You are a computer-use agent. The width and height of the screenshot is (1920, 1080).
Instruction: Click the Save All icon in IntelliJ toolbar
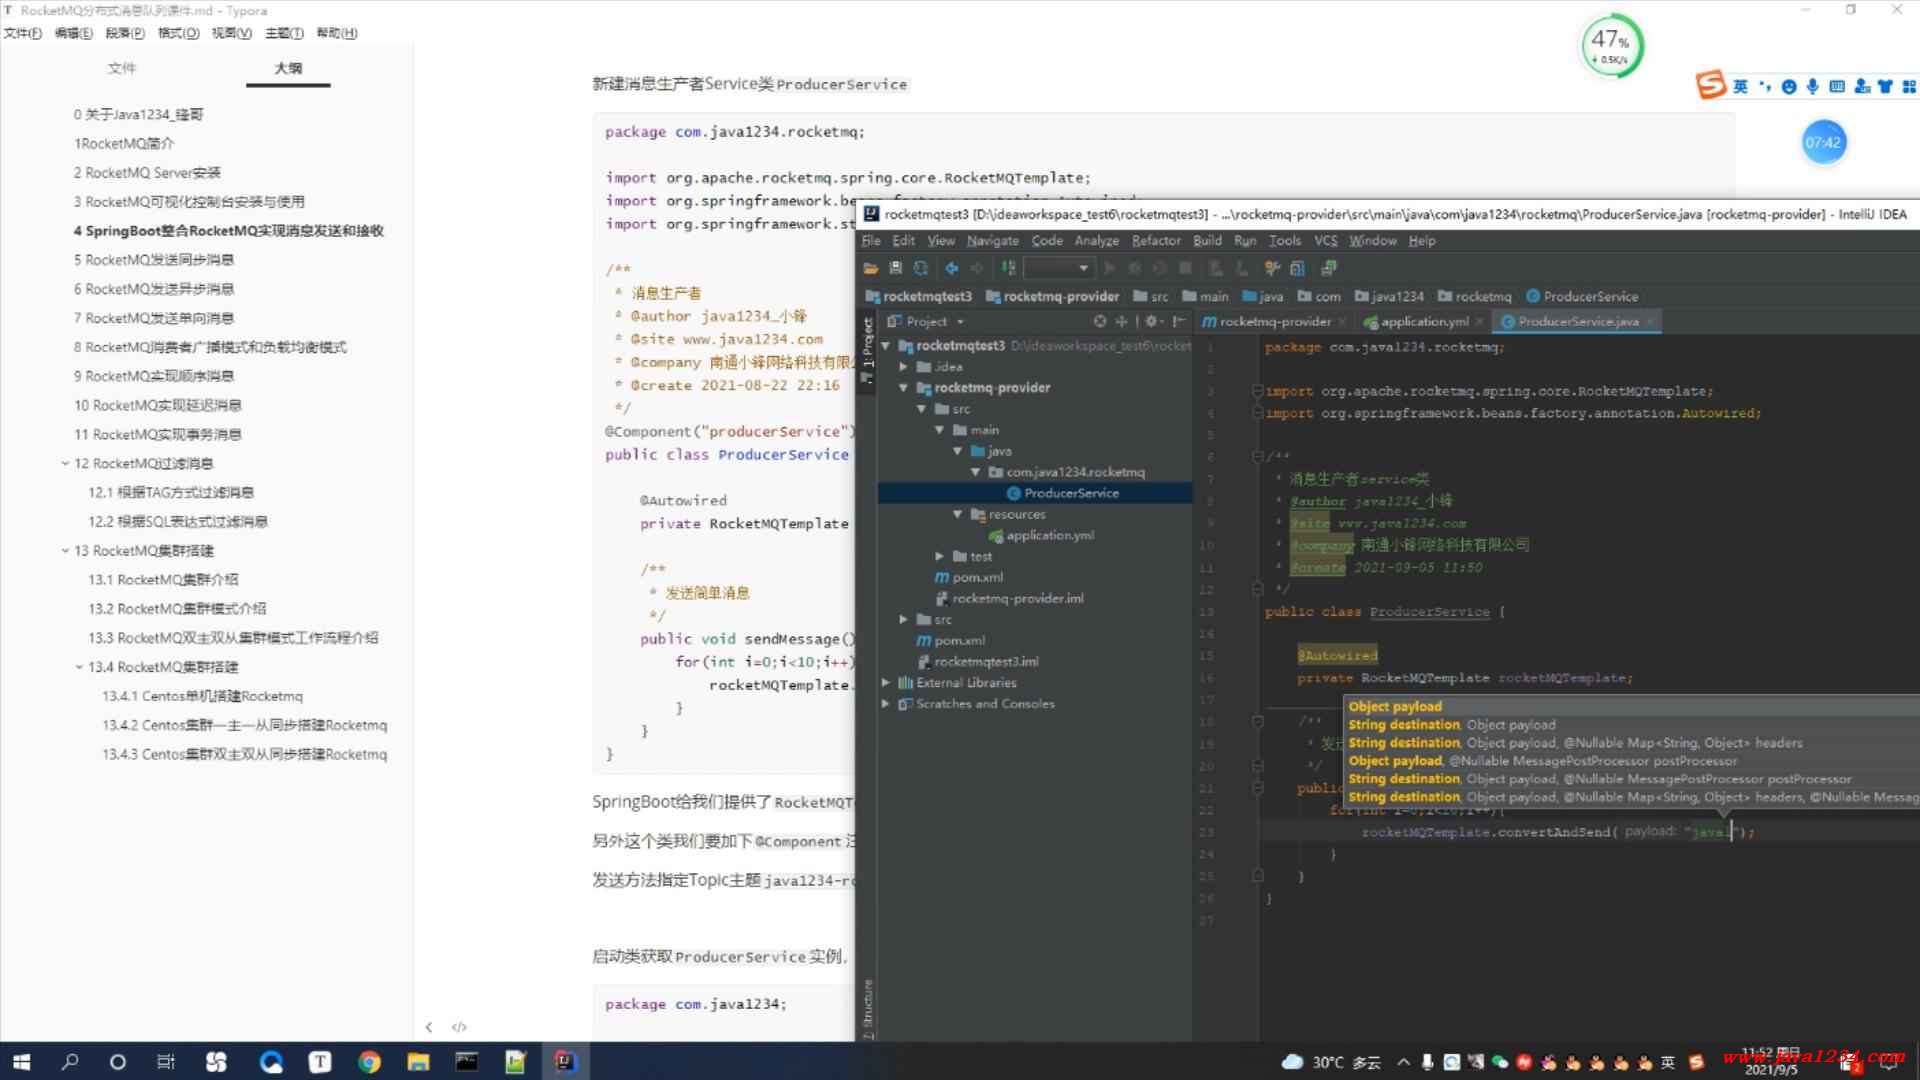point(896,268)
